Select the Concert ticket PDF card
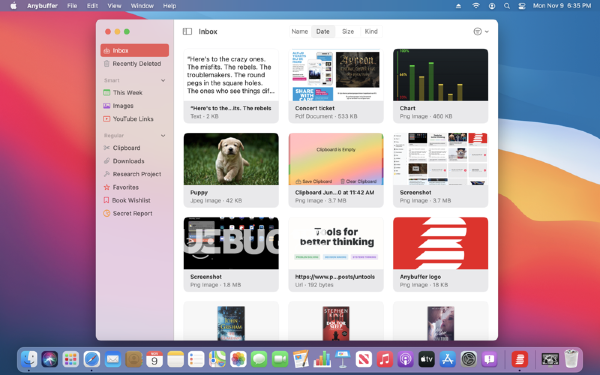Viewport: 600px width, 375px height. point(336,86)
